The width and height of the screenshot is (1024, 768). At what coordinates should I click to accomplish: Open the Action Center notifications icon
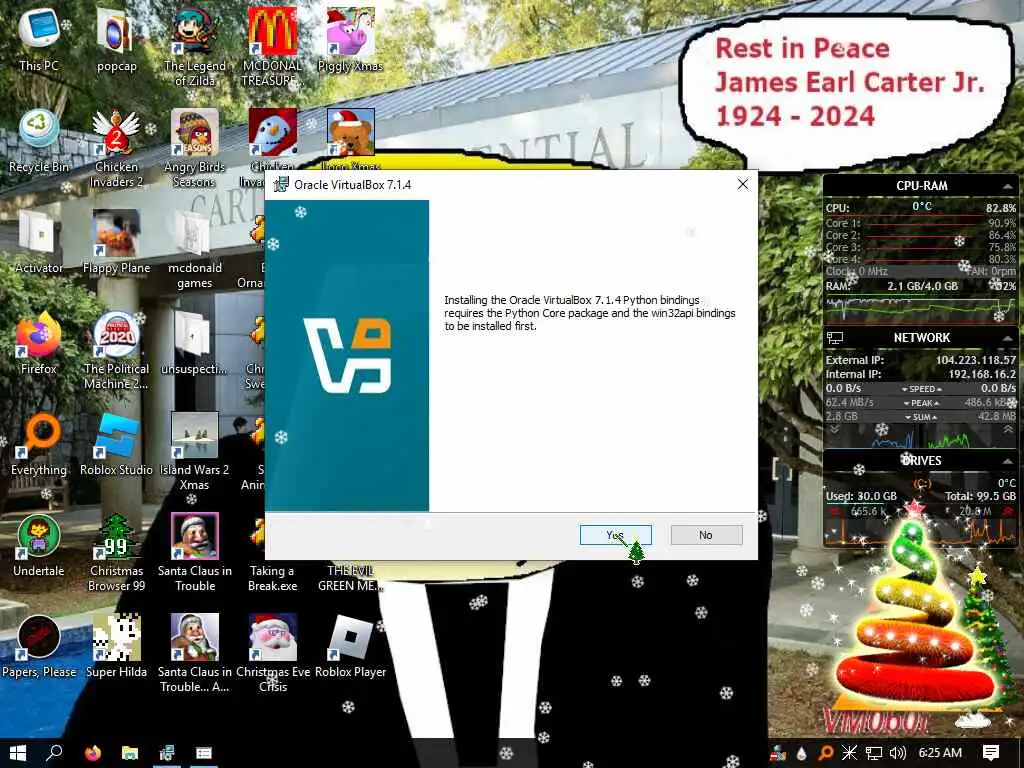click(x=991, y=753)
